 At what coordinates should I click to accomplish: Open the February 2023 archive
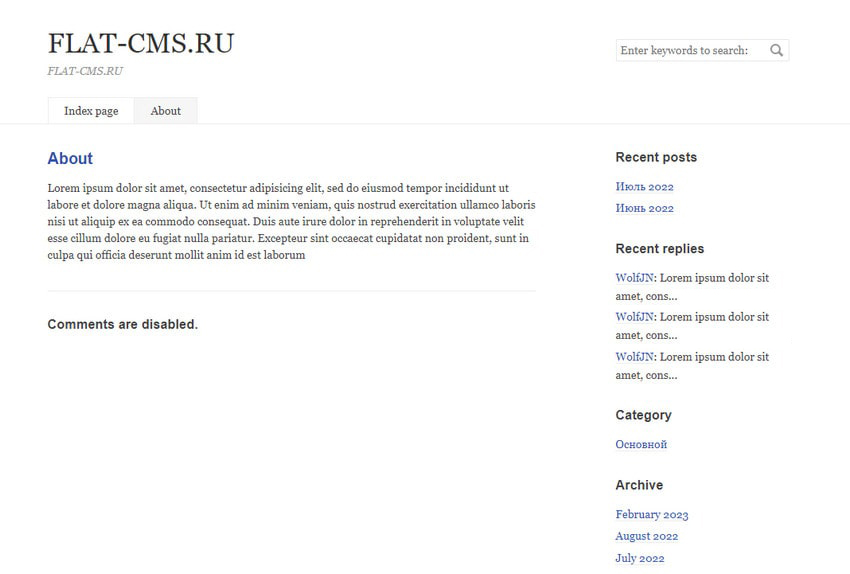(x=652, y=514)
